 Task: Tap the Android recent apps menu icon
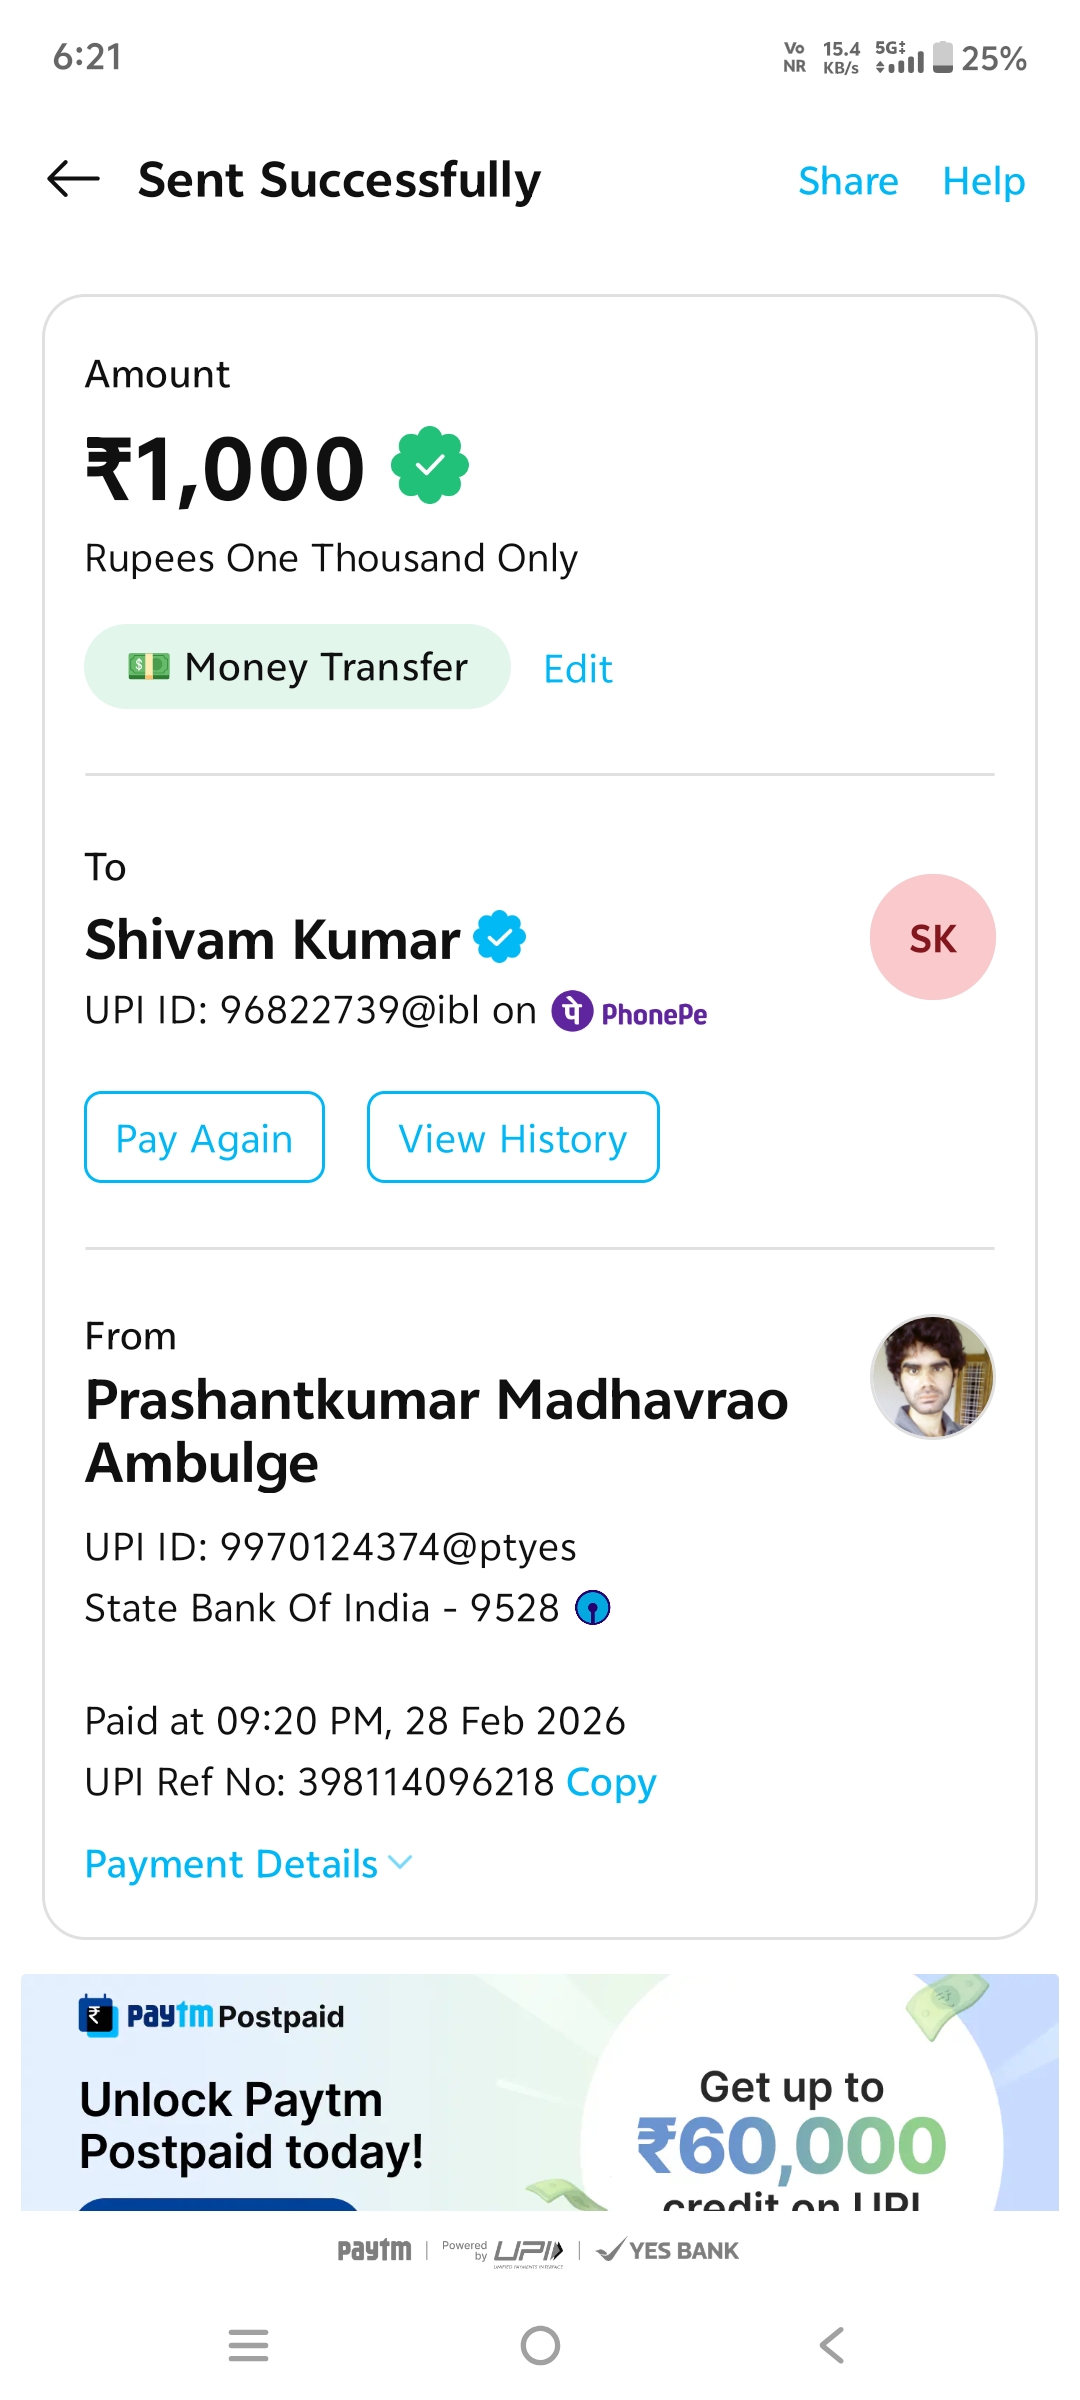[248, 2345]
